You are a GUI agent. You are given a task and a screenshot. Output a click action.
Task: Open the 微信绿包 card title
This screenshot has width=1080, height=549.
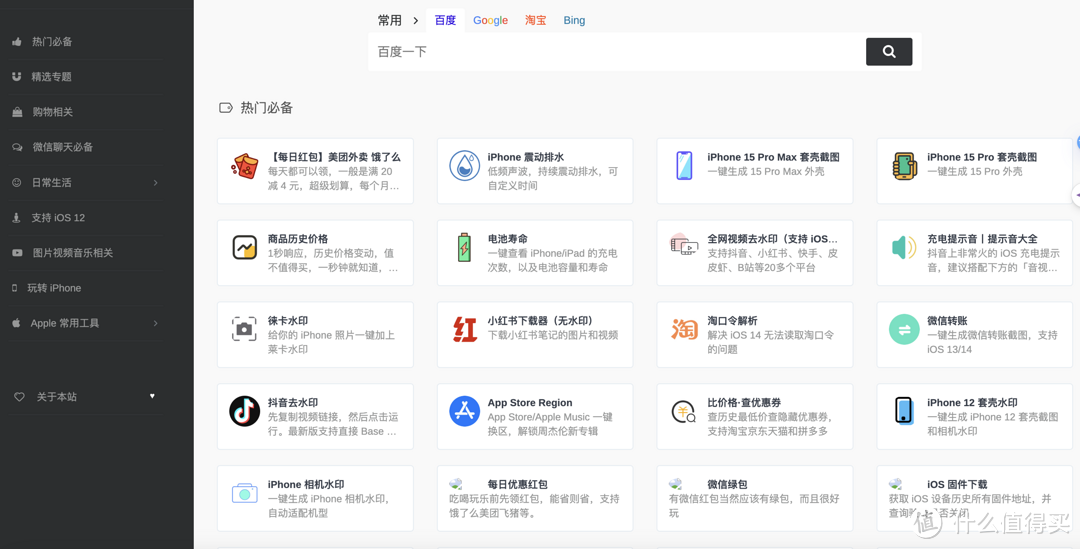pos(727,484)
